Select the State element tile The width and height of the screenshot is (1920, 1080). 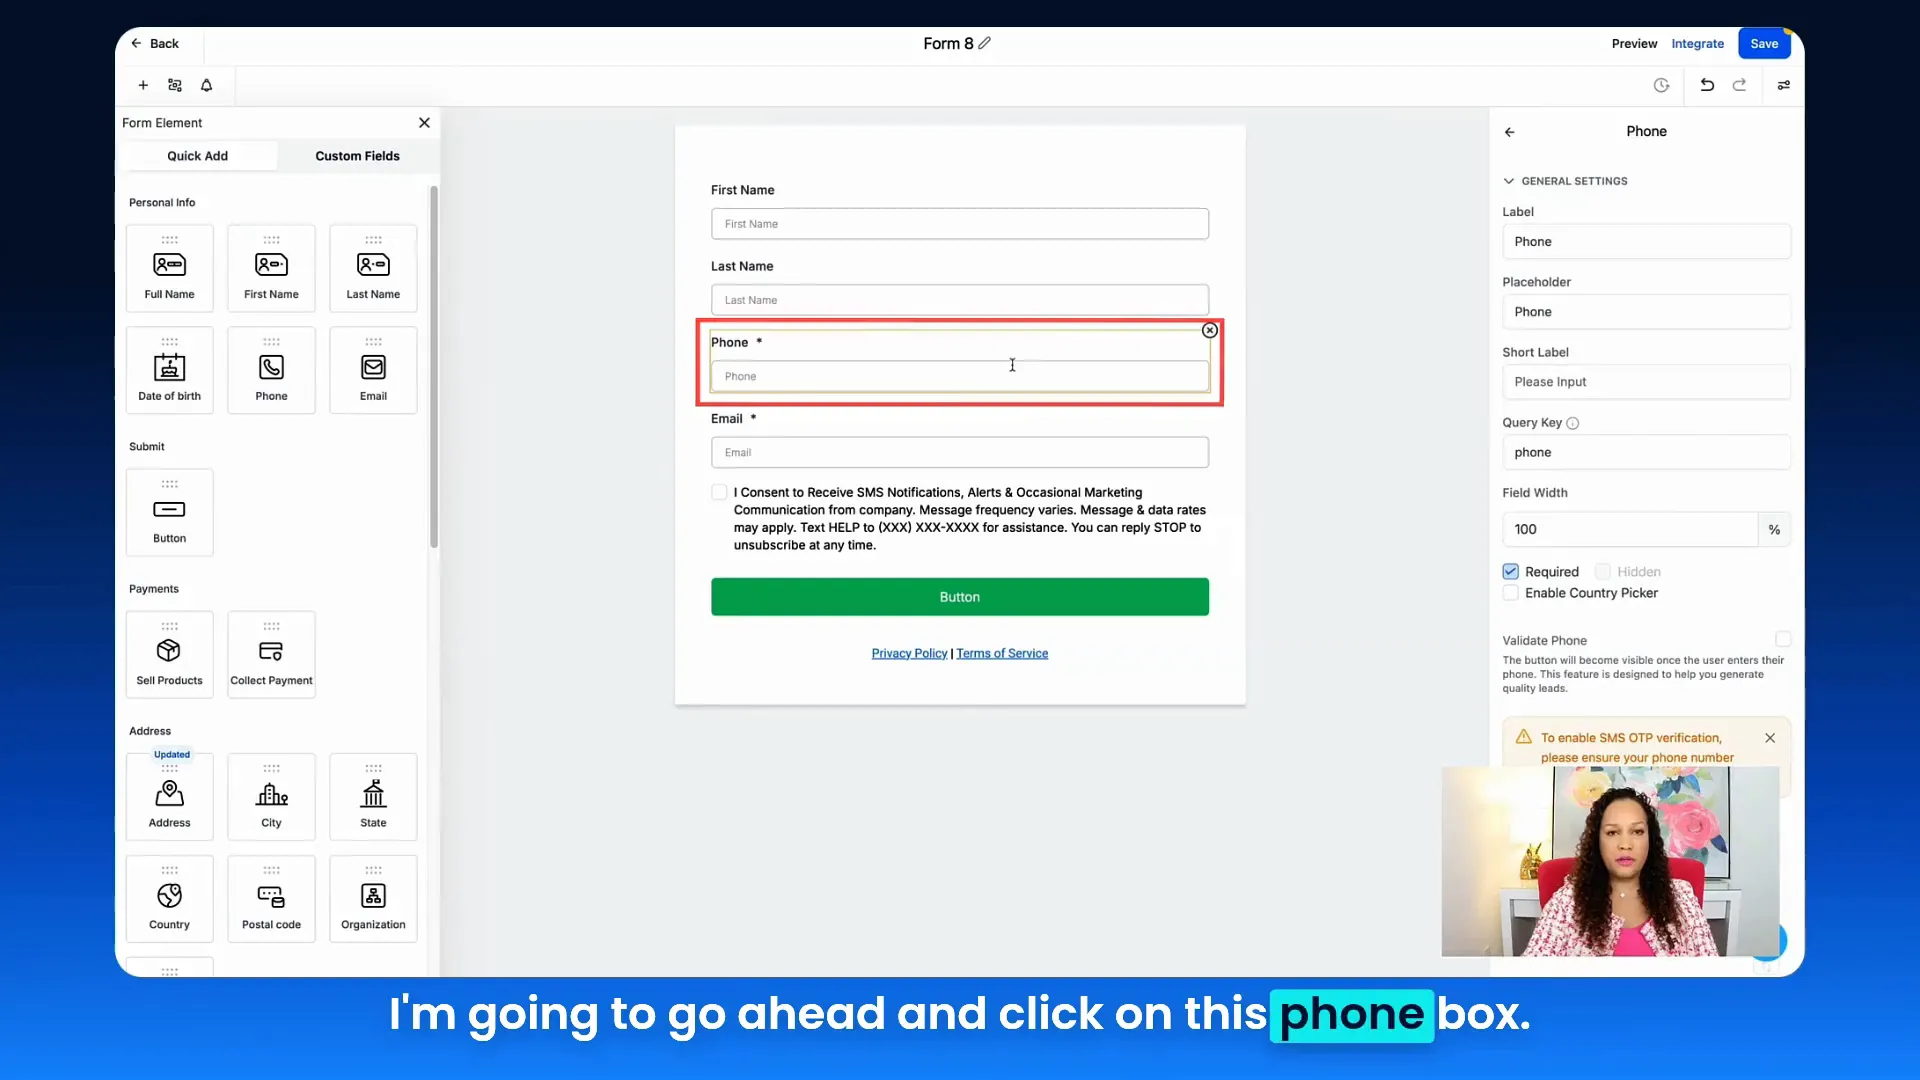pos(373,797)
